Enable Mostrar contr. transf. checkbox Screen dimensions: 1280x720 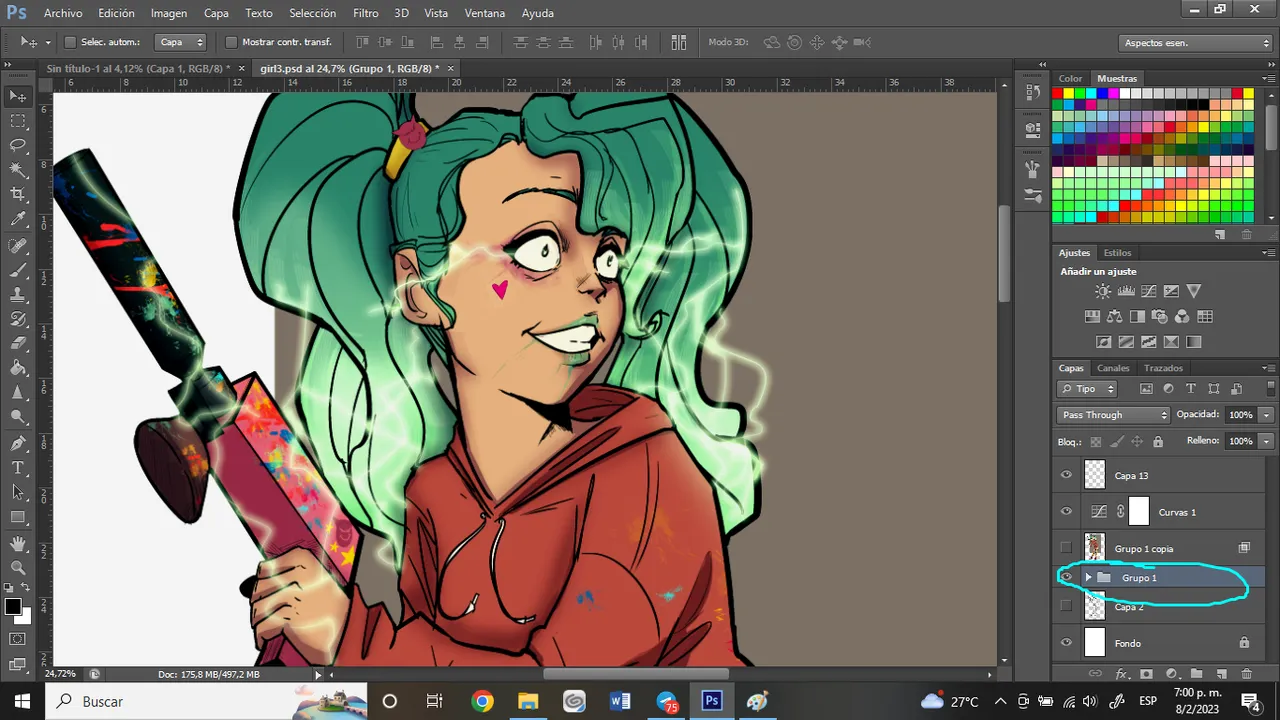click(x=231, y=42)
